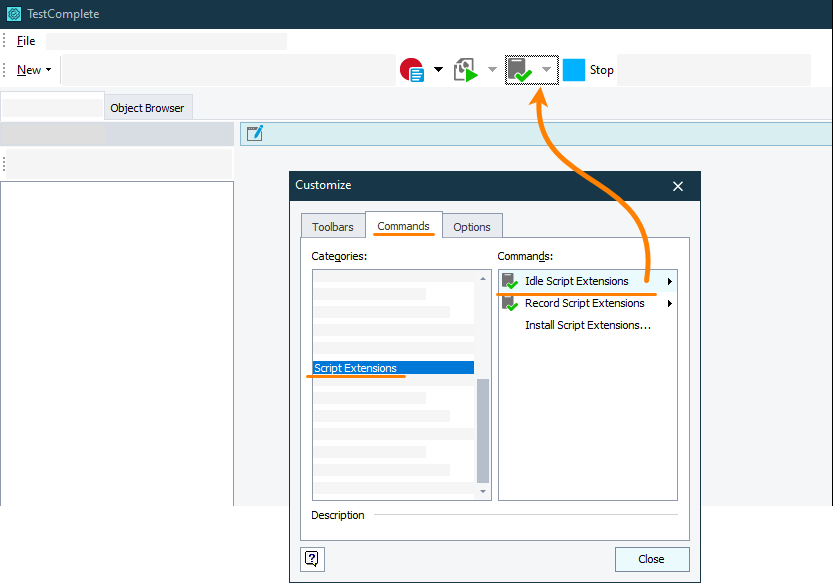Choose Install Script Extensions command
Screen dimensions: 833x583
tap(586, 324)
